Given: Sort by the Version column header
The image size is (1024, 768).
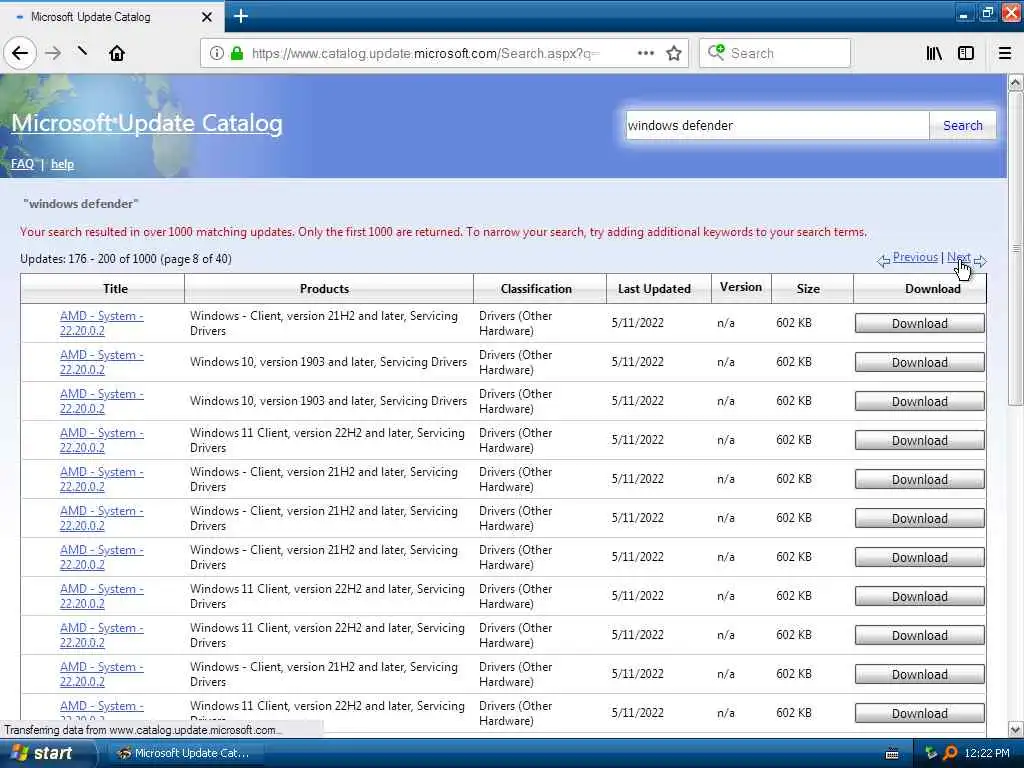Looking at the screenshot, I should point(741,287).
